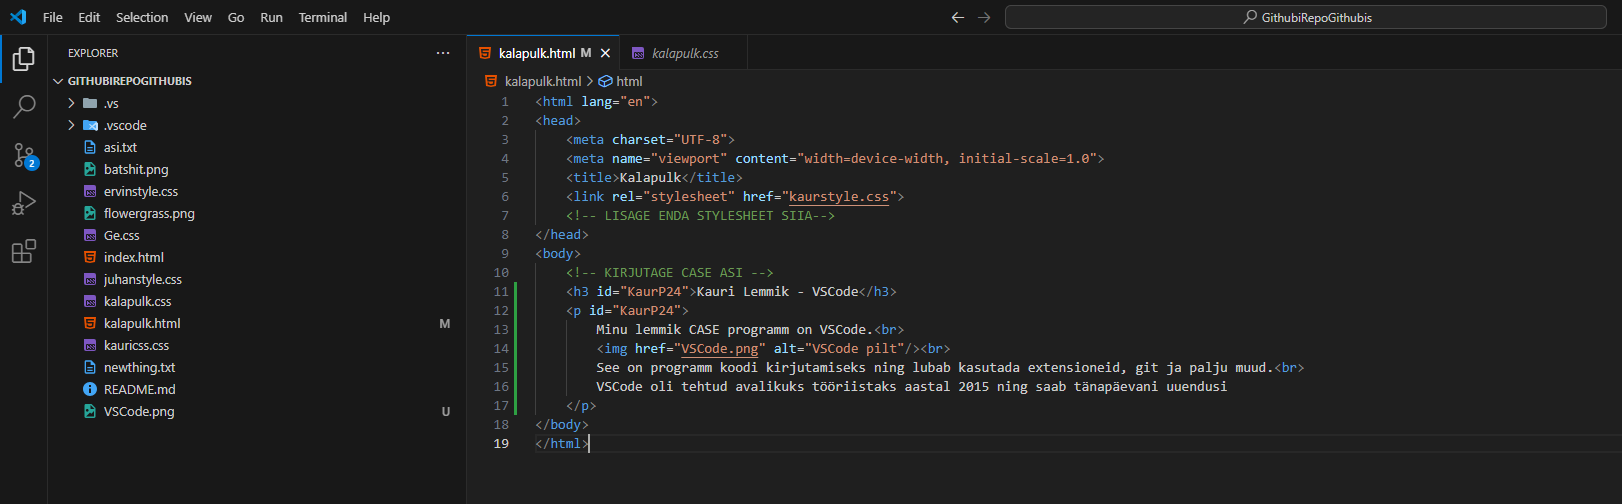The height and width of the screenshot is (504, 1622).
Task: Open the Go menu
Action: pyautogui.click(x=236, y=17)
